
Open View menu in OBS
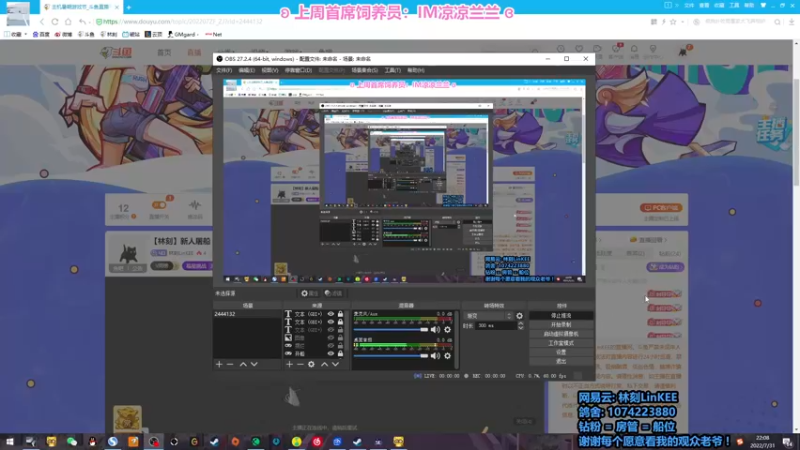click(x=270, y=70)
